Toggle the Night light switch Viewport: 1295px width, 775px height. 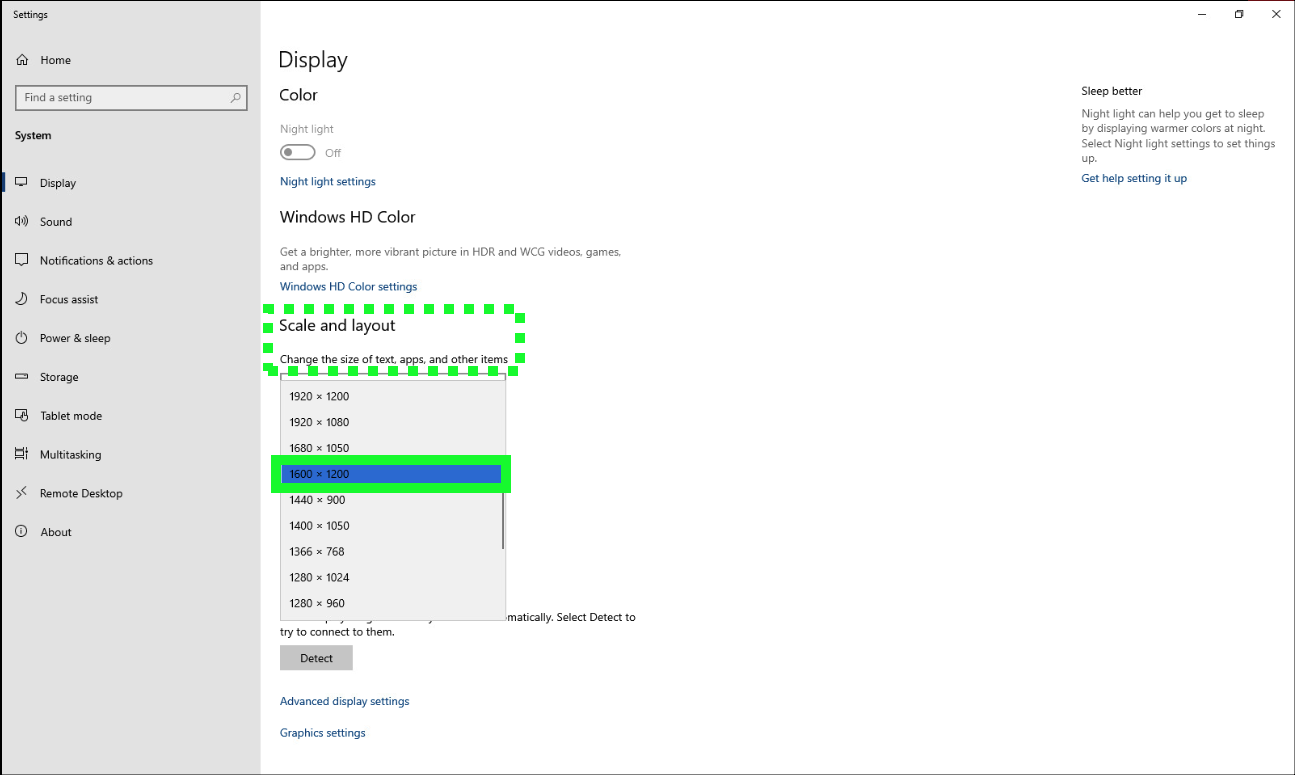coord(298,153)
